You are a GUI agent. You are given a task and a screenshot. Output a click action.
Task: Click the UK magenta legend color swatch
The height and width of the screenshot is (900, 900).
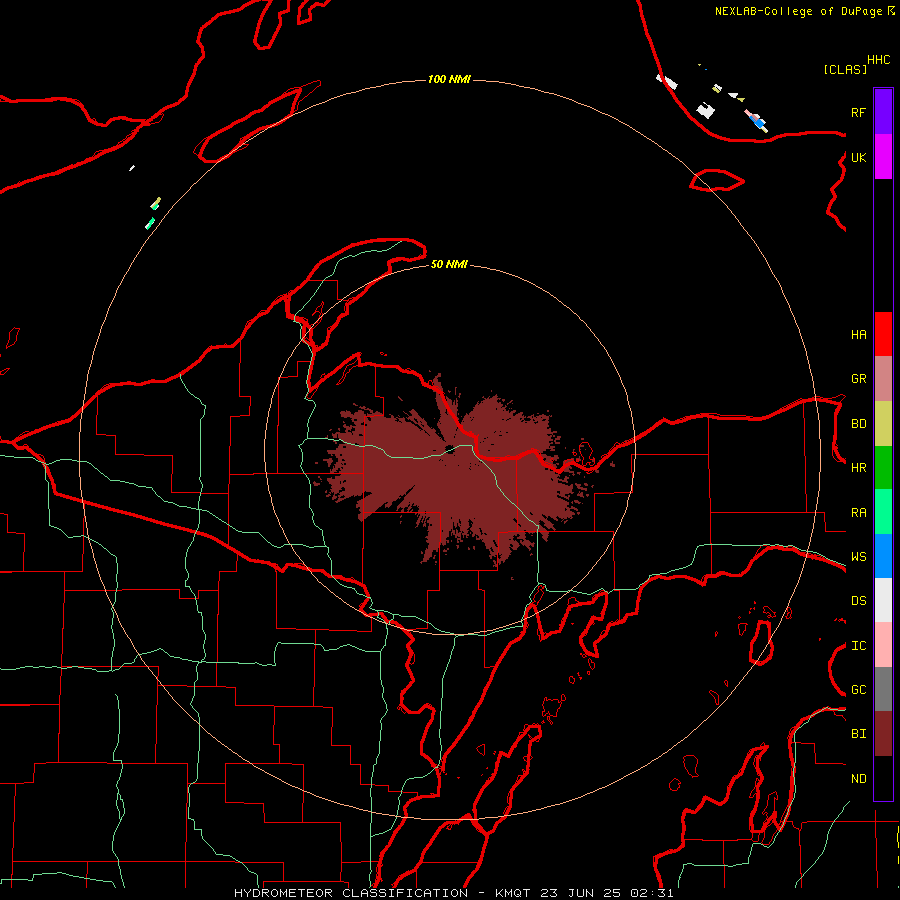[x=883, y=157]
